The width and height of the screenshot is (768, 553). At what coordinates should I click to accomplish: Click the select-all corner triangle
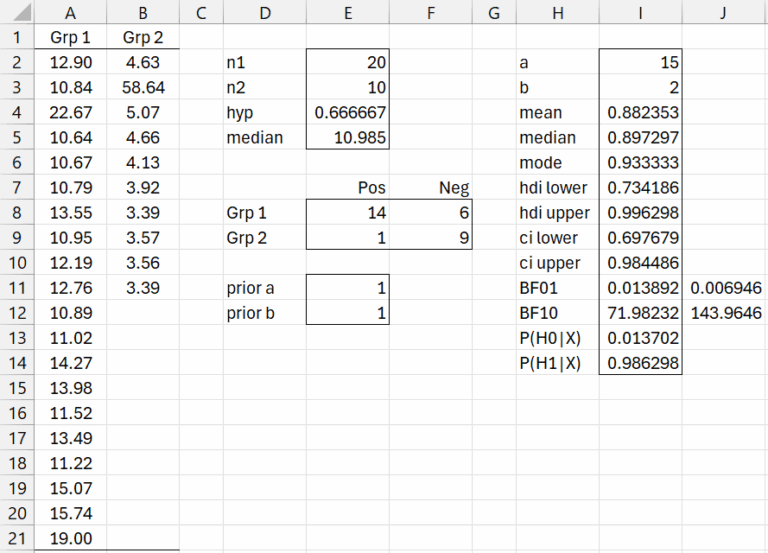click(22, 13)
